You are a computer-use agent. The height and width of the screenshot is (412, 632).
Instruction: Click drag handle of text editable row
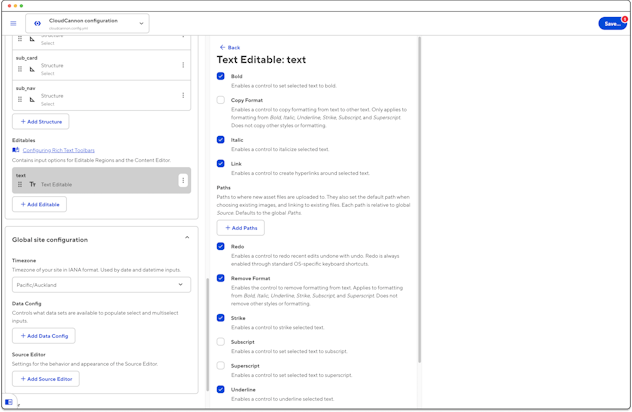pyautogui.click(x=20, y=184)
